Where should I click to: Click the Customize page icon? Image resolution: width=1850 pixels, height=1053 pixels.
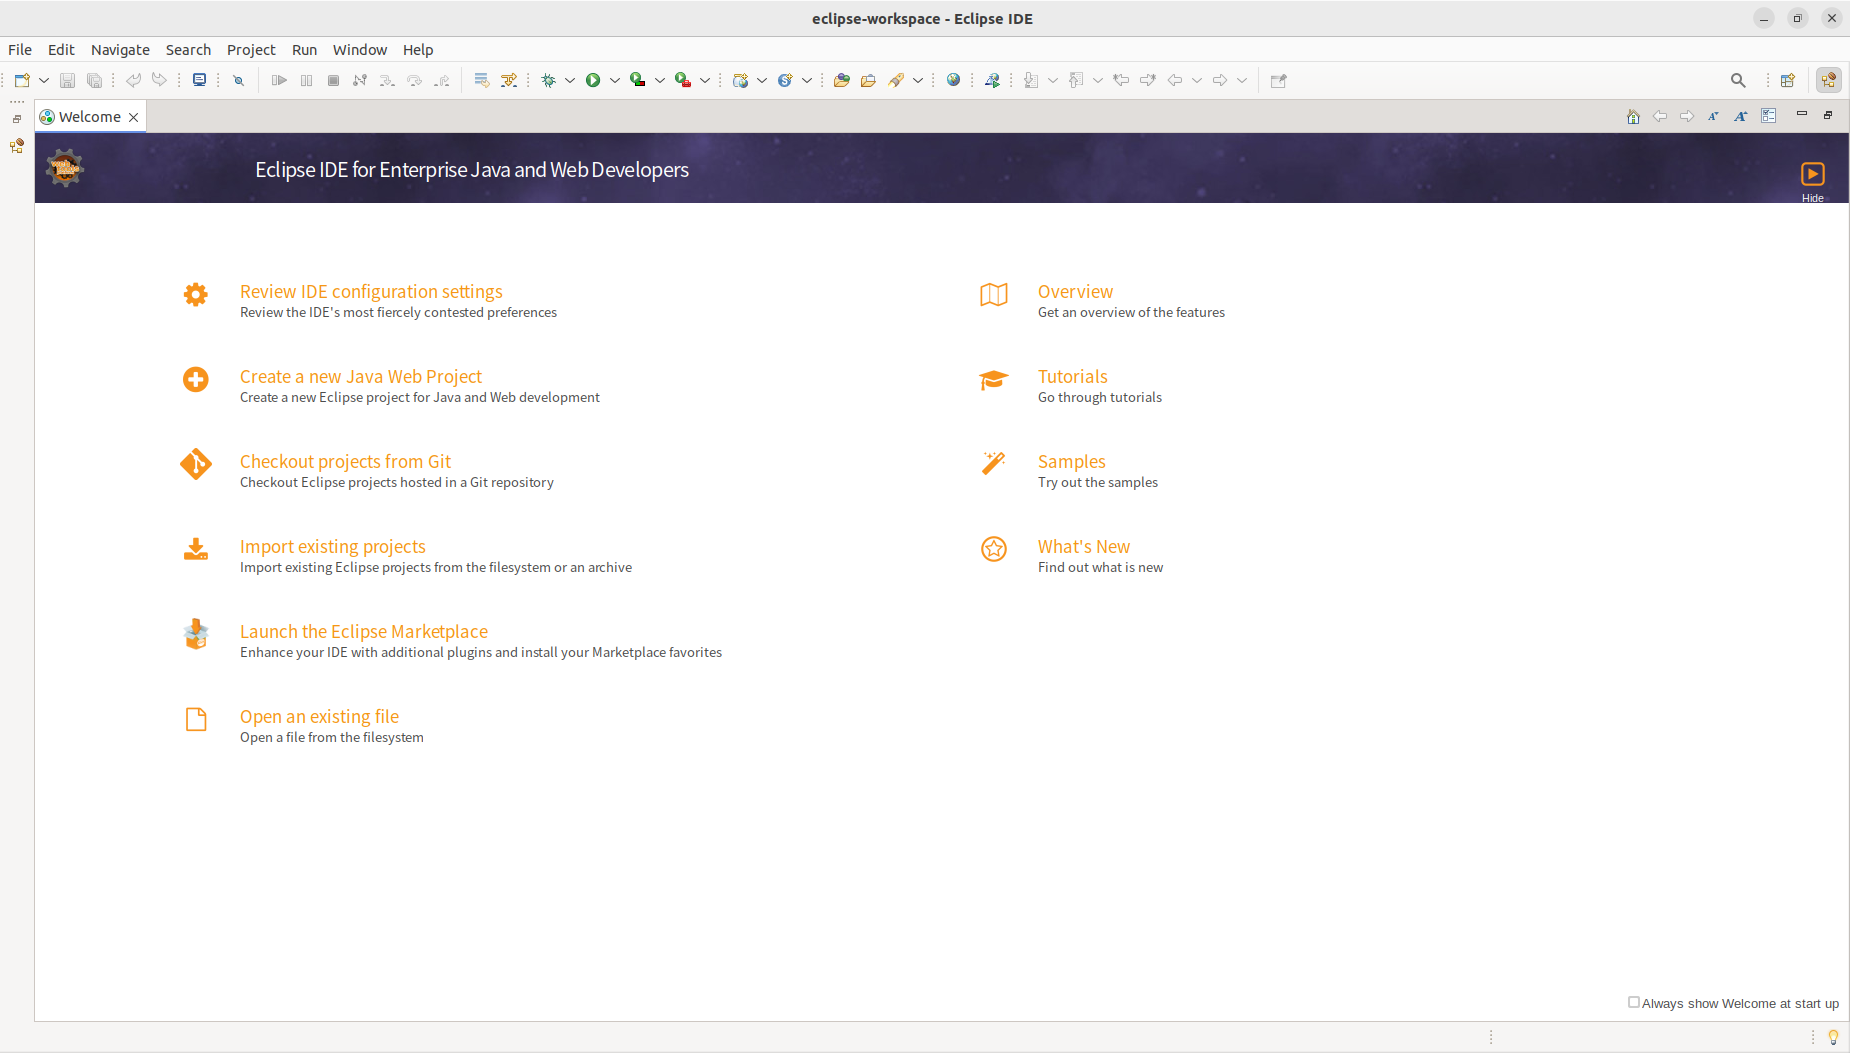pyautogui.click(x=1769, y=116)
